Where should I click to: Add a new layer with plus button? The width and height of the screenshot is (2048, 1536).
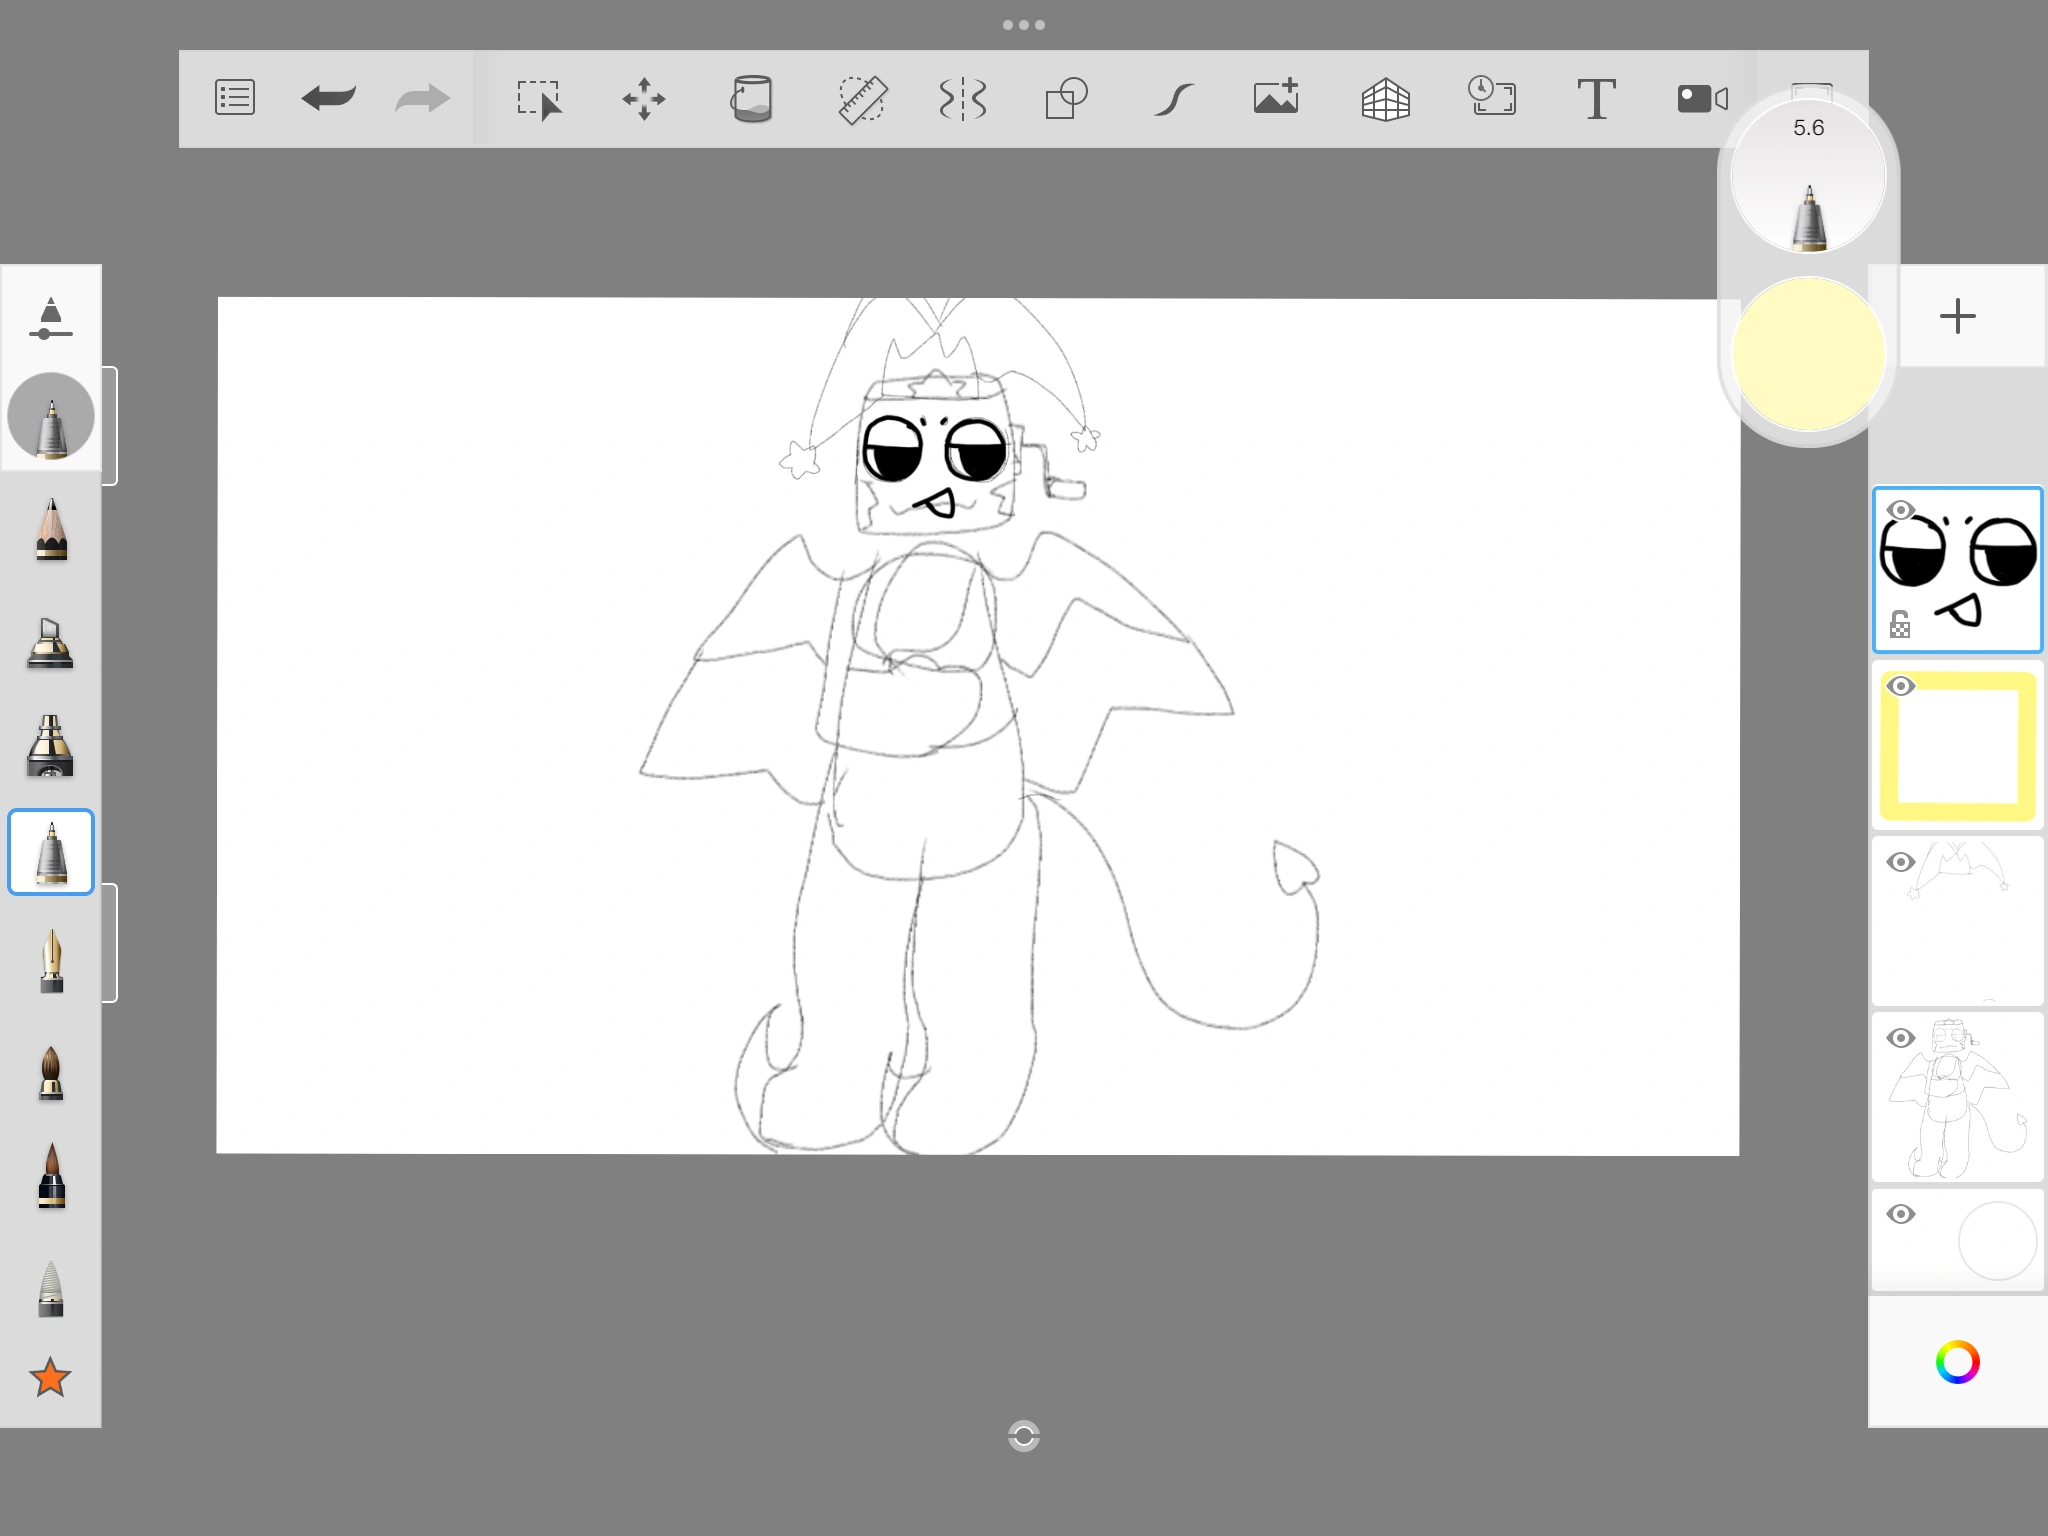[1957, 317]
